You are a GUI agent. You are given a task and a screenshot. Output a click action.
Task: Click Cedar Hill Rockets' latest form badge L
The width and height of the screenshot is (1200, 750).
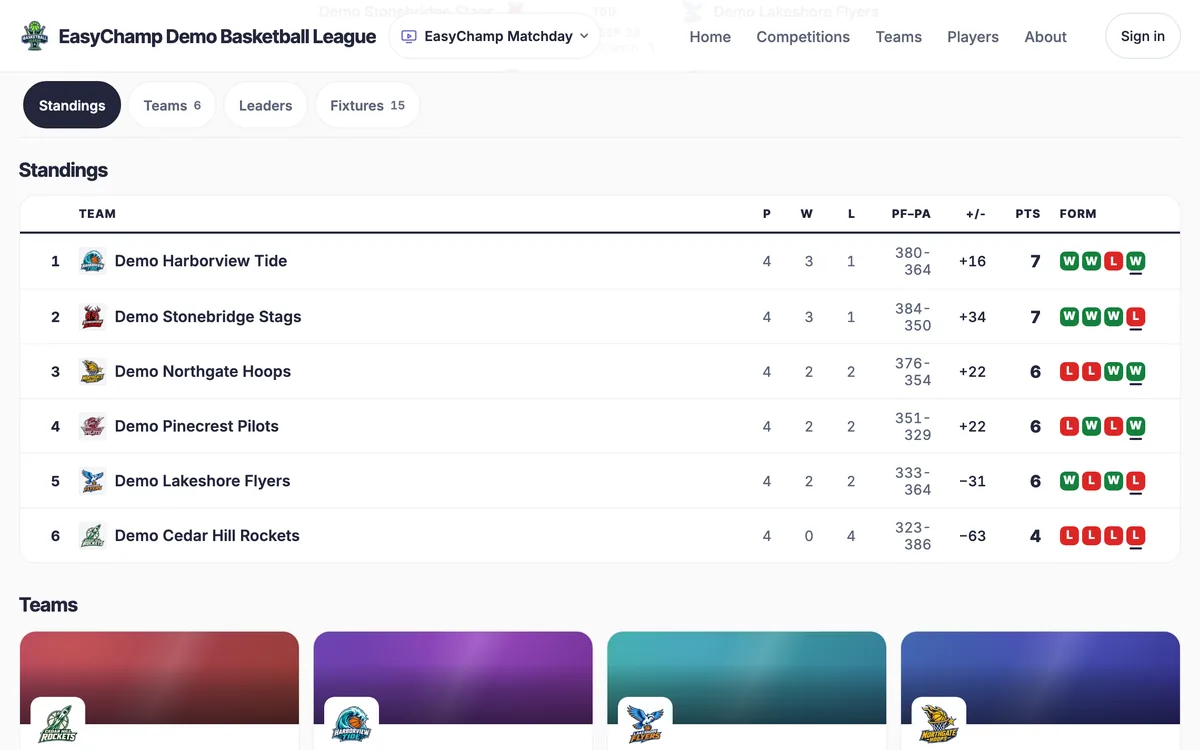(1135, 536)
